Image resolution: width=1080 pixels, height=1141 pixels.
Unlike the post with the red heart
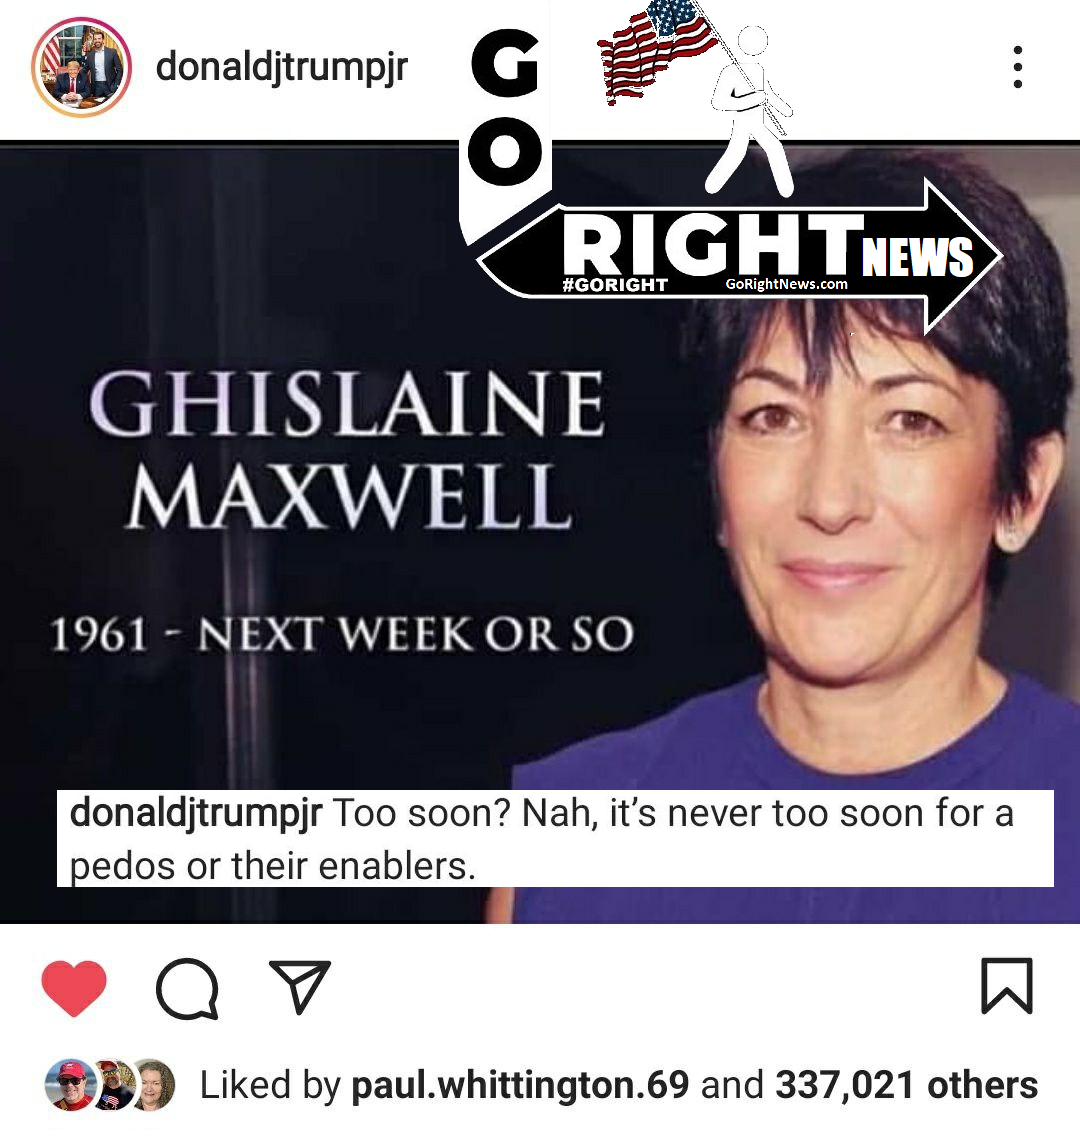(x=74, y=987)
